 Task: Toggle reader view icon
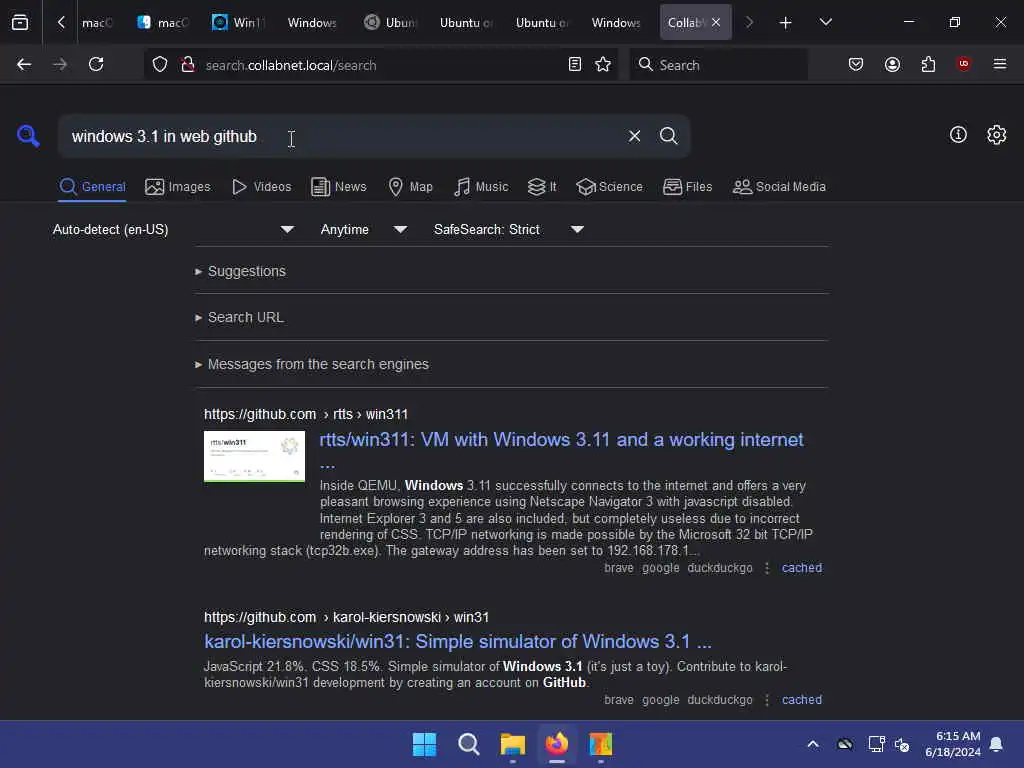tap(575, 64)
